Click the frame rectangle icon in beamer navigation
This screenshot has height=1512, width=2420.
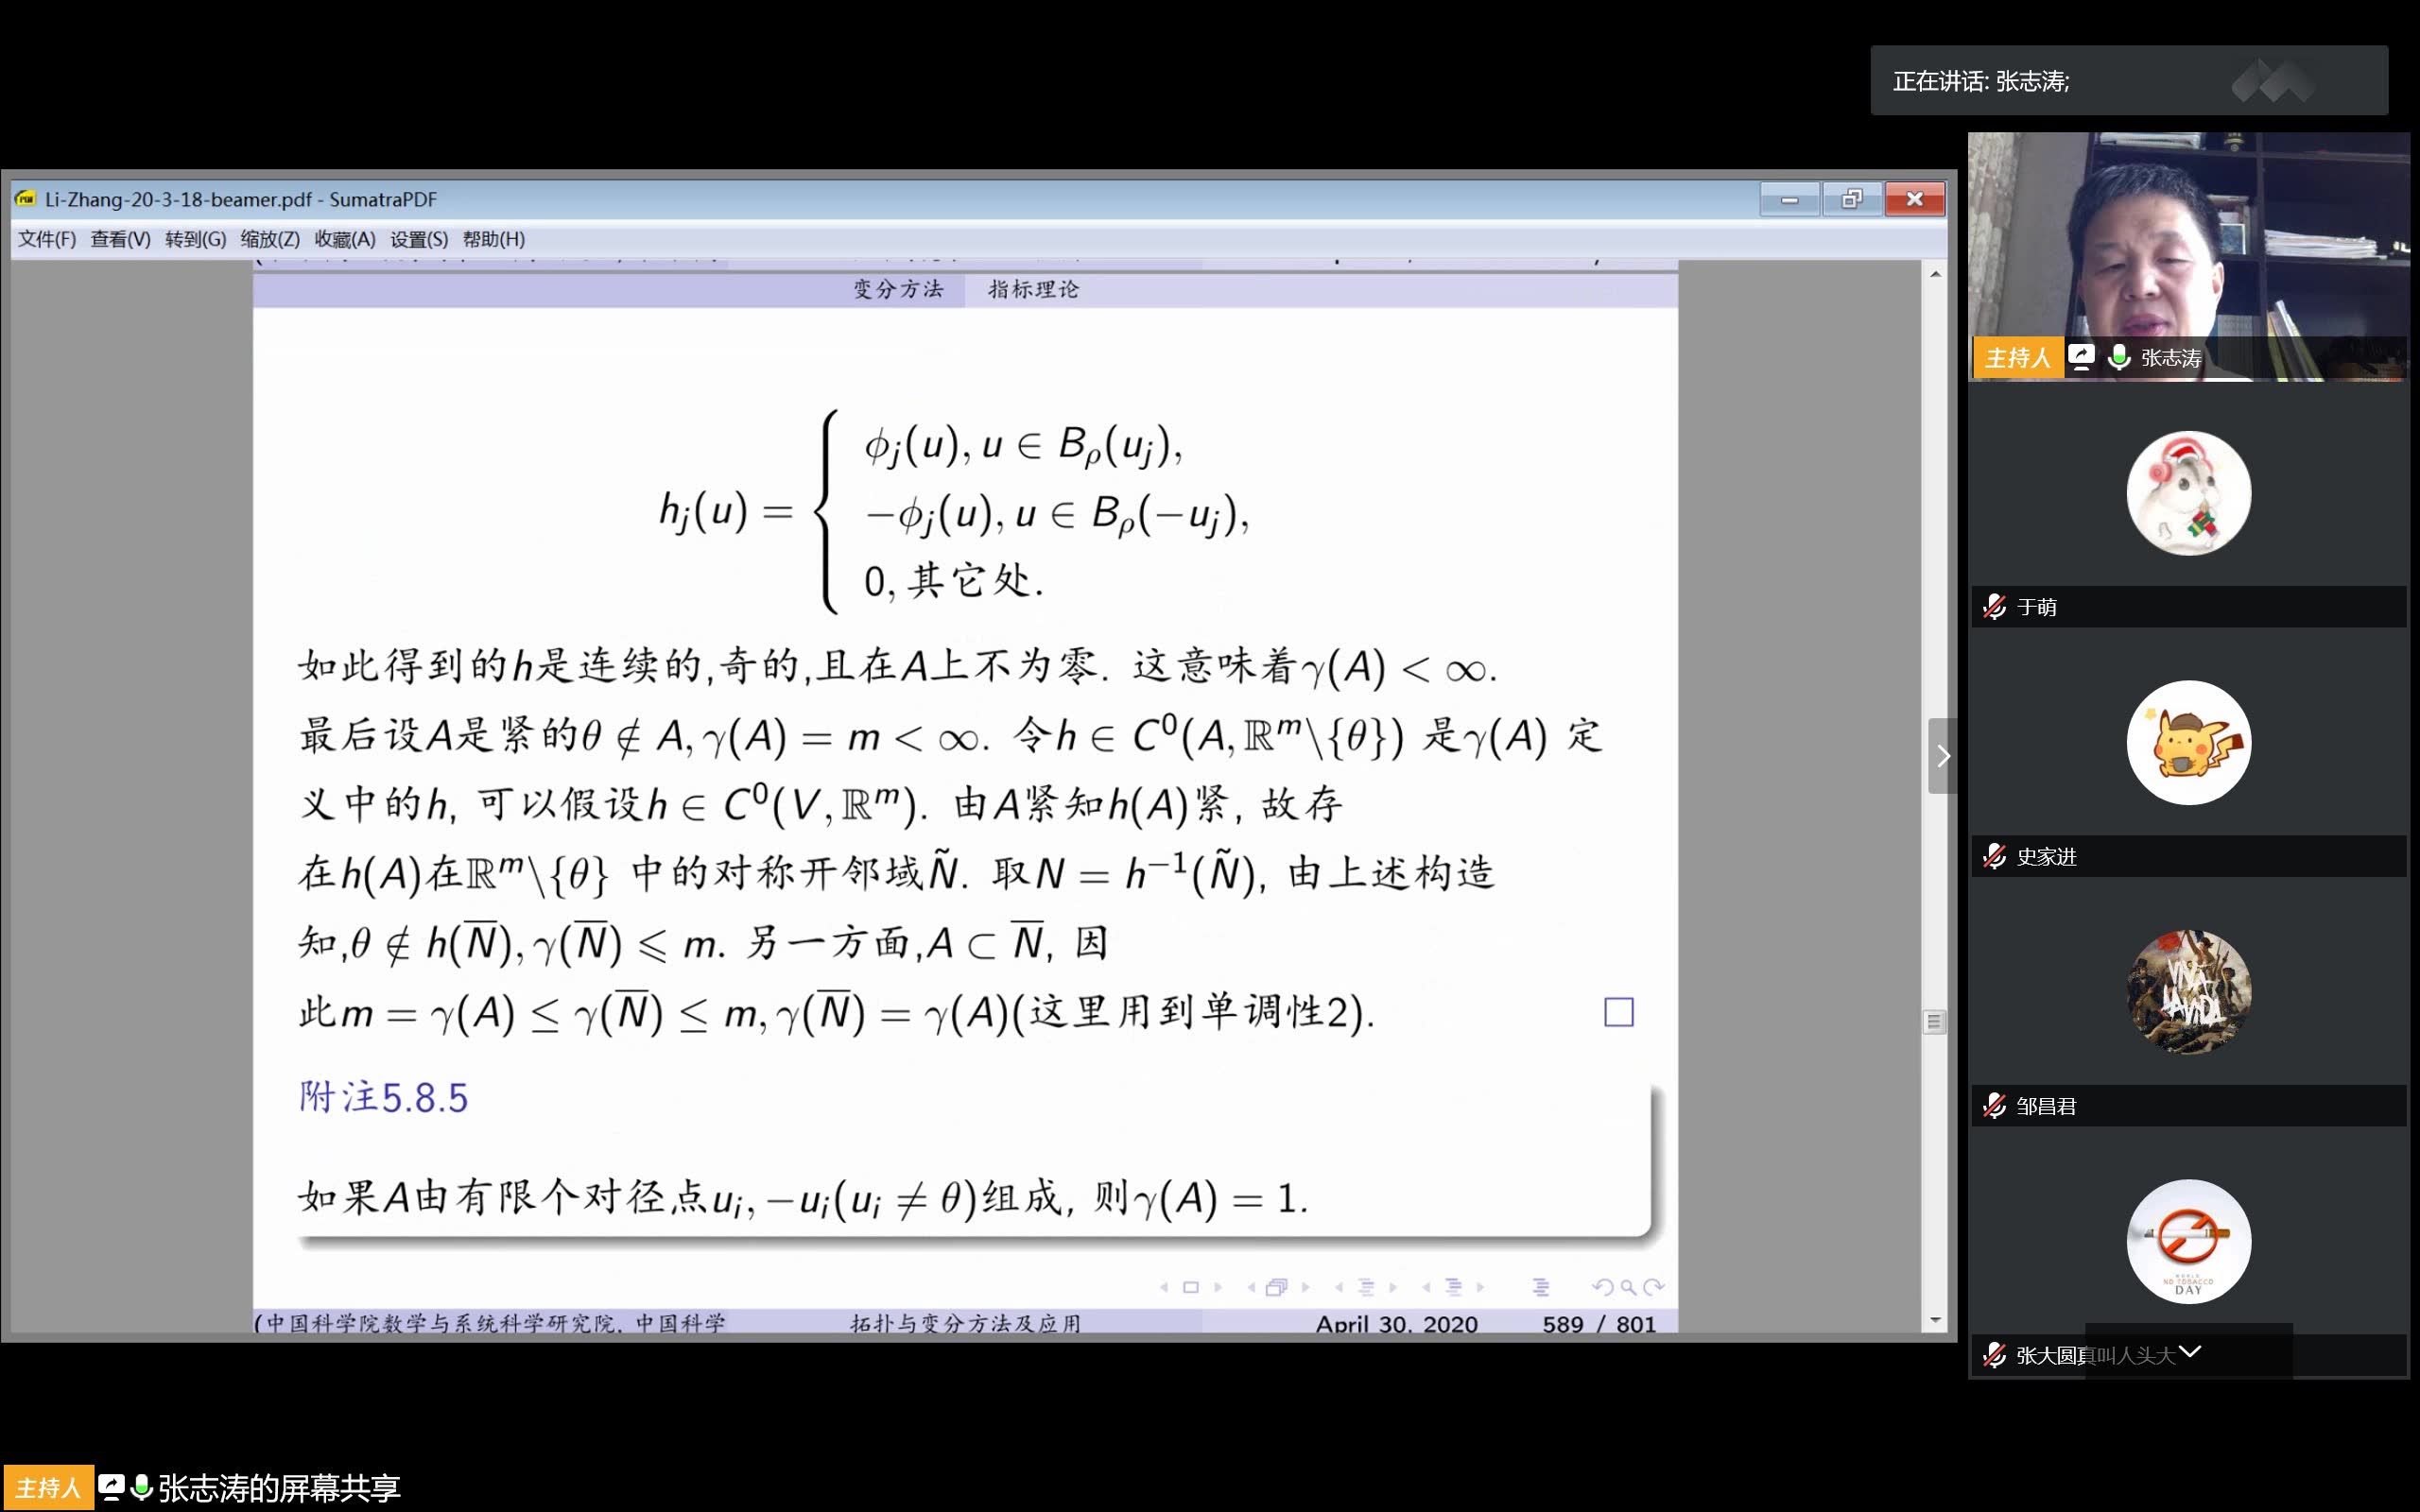click(x=1192, y=1287)
